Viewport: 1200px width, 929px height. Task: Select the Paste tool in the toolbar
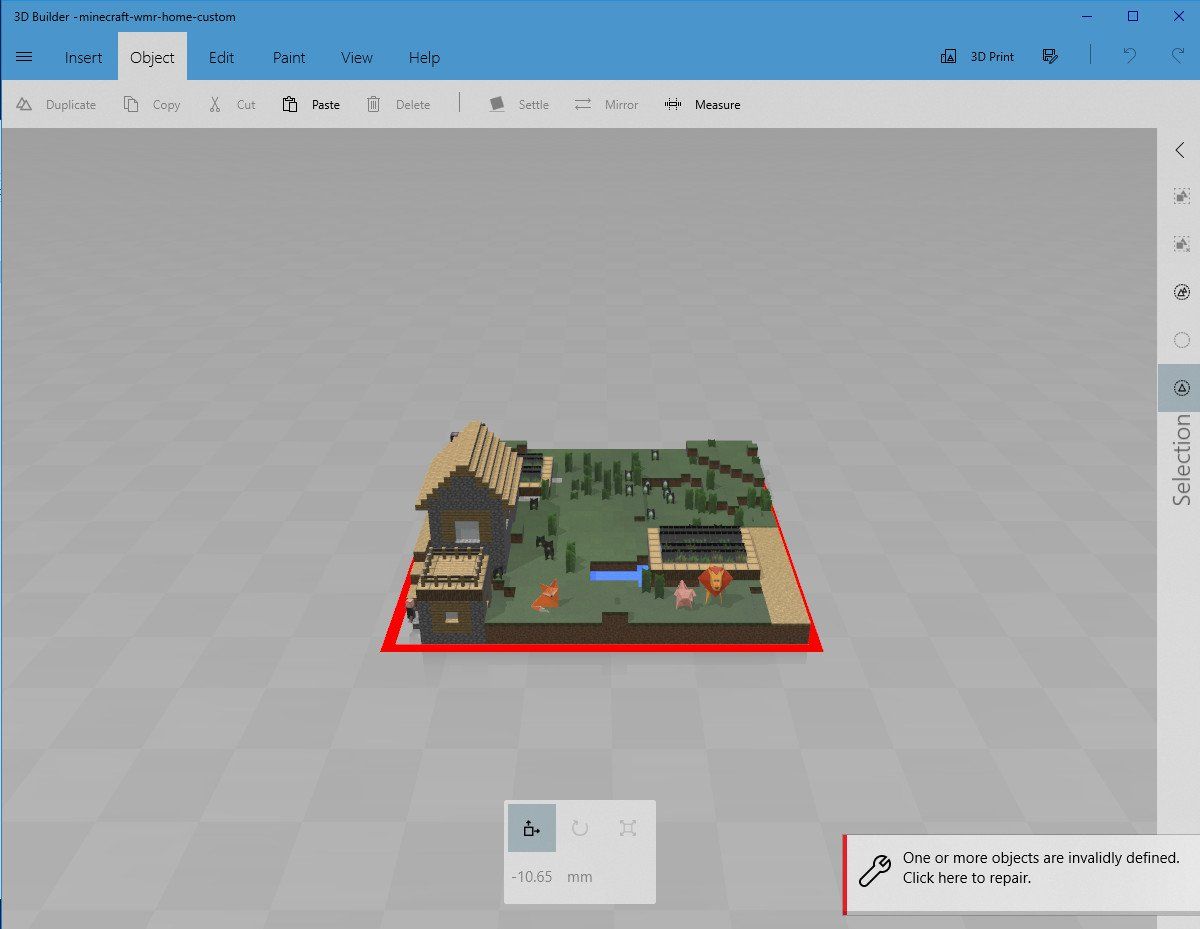[x=311, y=104]
